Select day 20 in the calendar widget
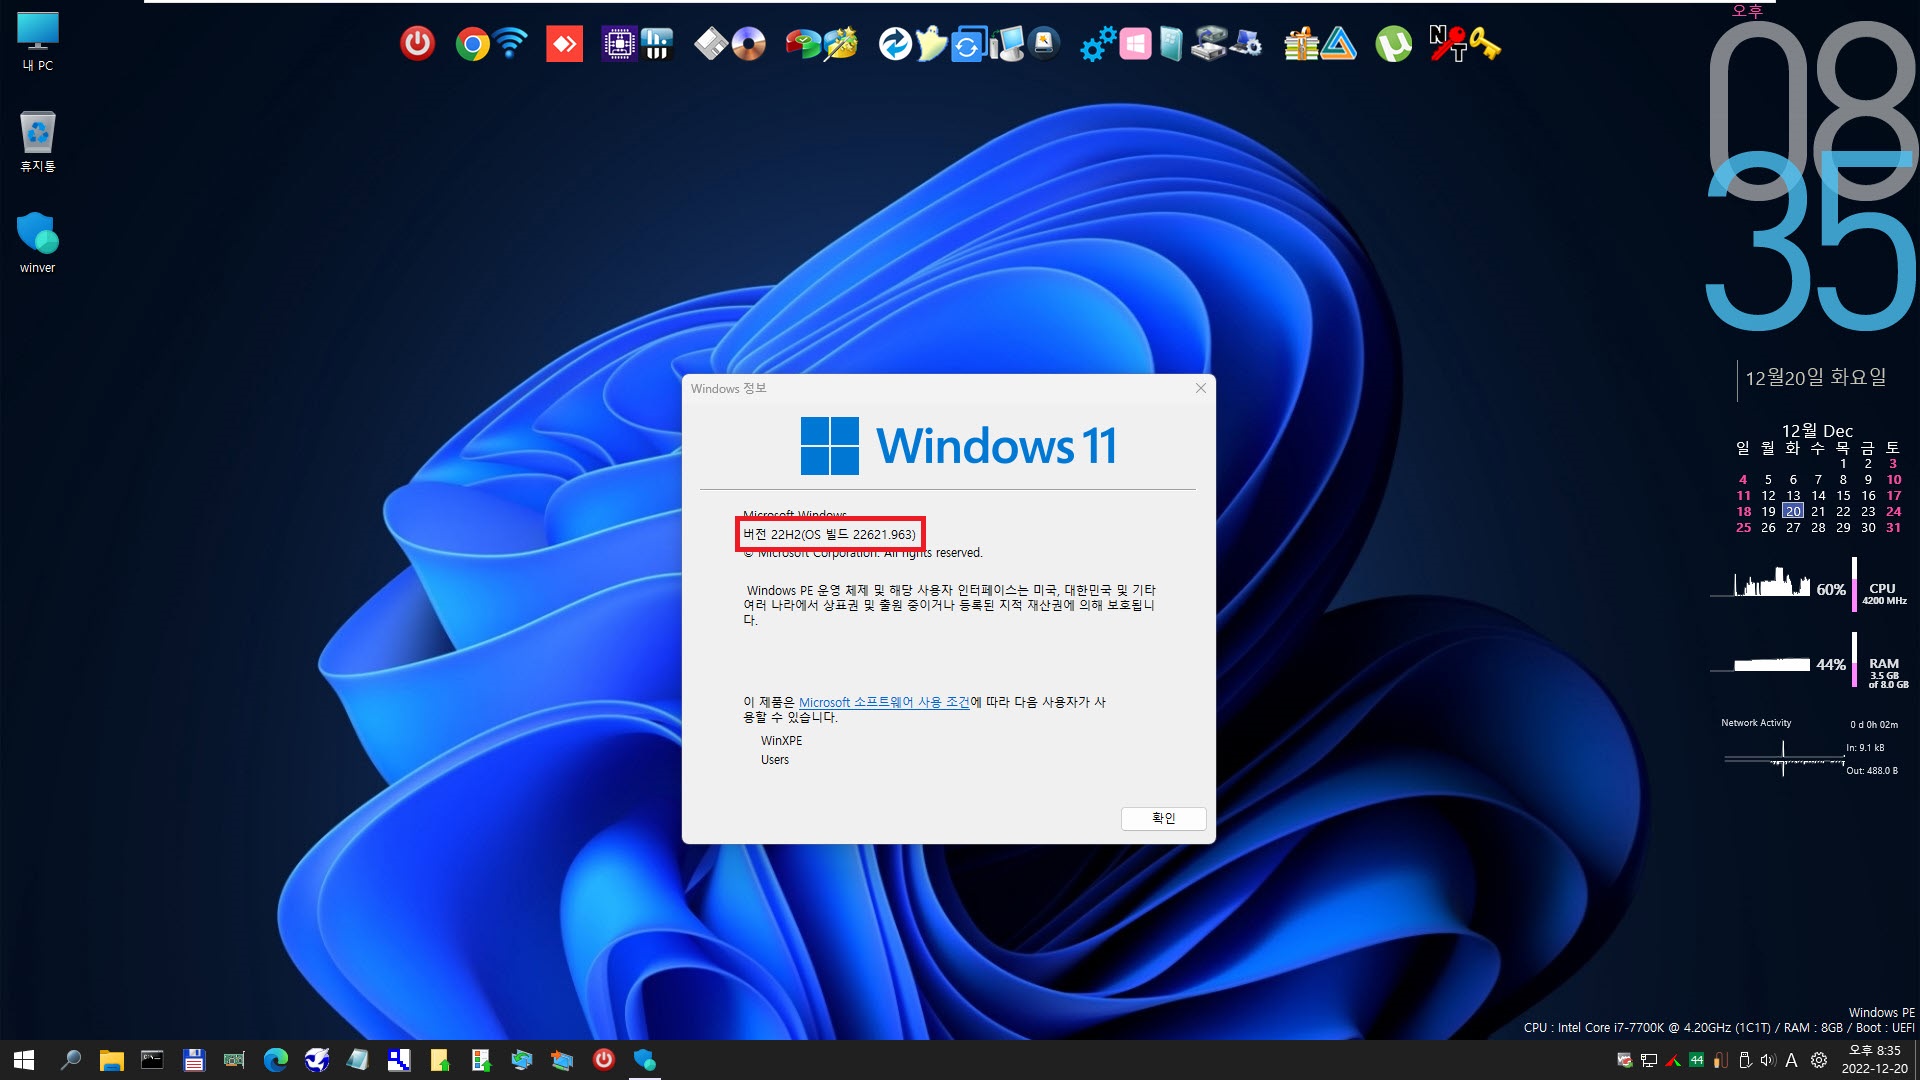Viewport: 1920px width, 1080px height. [1793, 511]
